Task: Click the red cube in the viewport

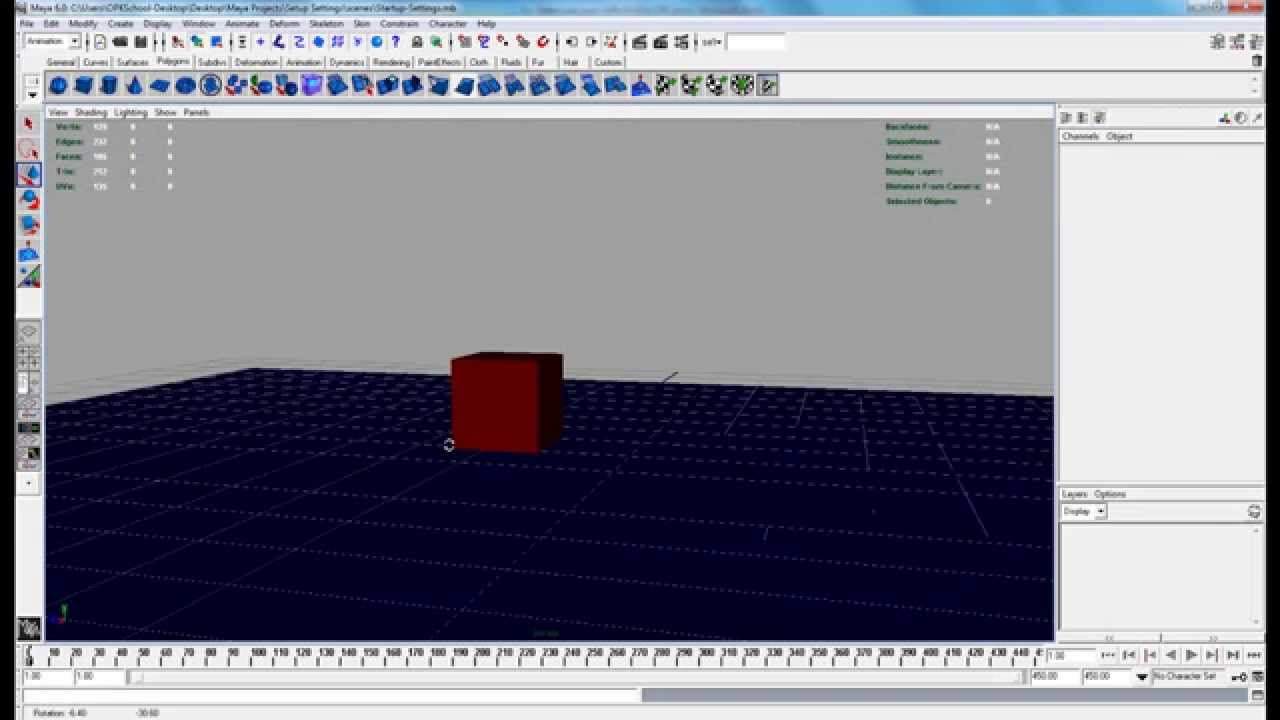Action: coord(506,402)
